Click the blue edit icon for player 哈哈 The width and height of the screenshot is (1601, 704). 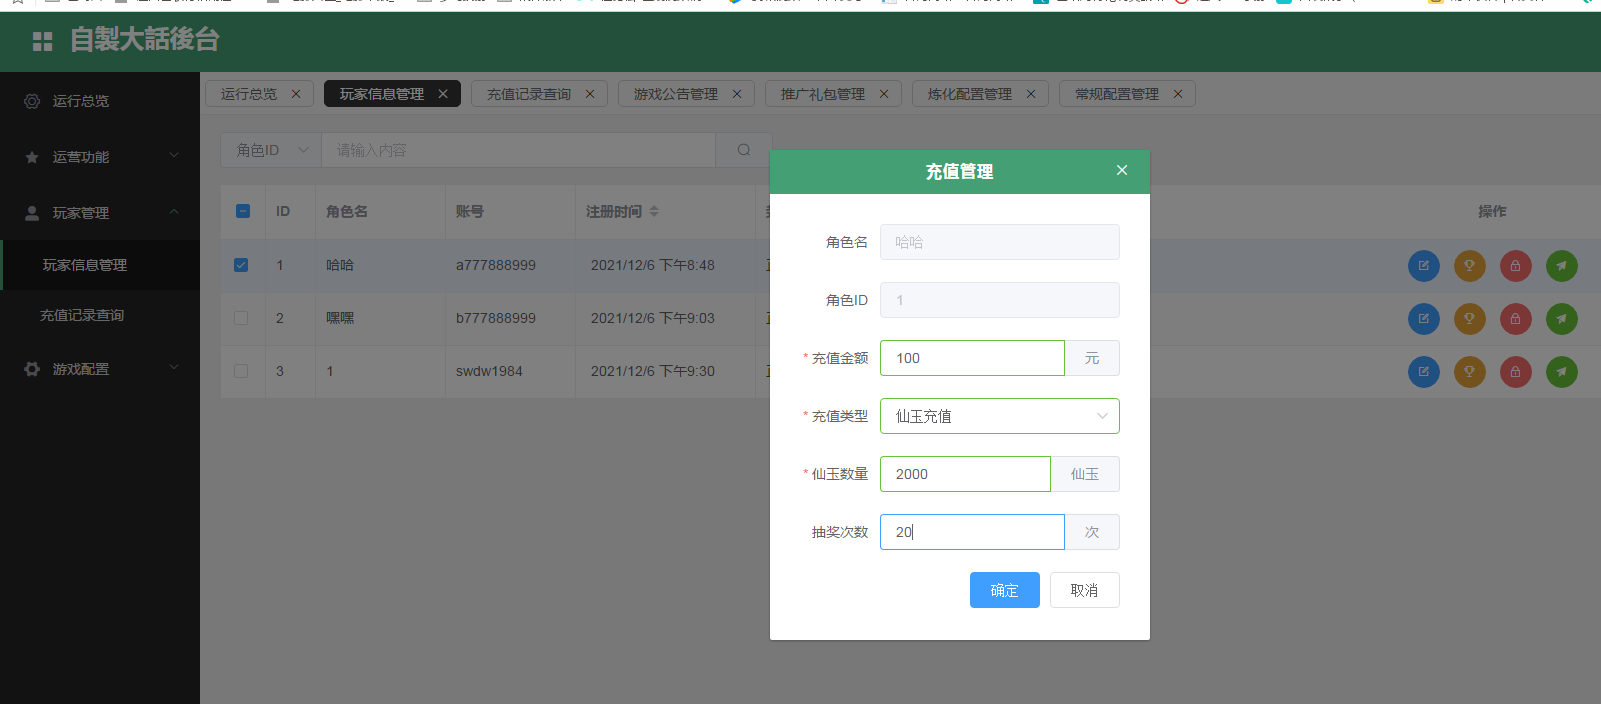1423,266
